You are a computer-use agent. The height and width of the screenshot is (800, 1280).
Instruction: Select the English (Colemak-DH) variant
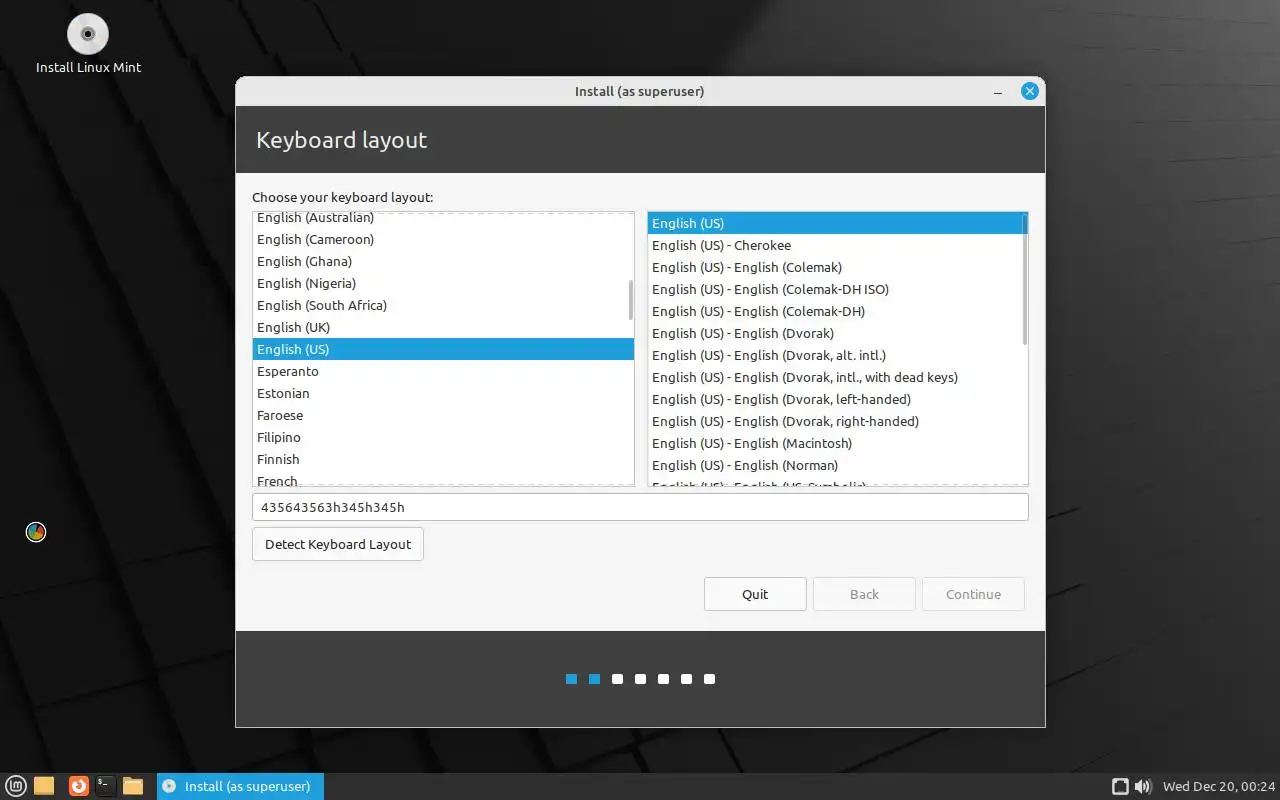(838, 311)
